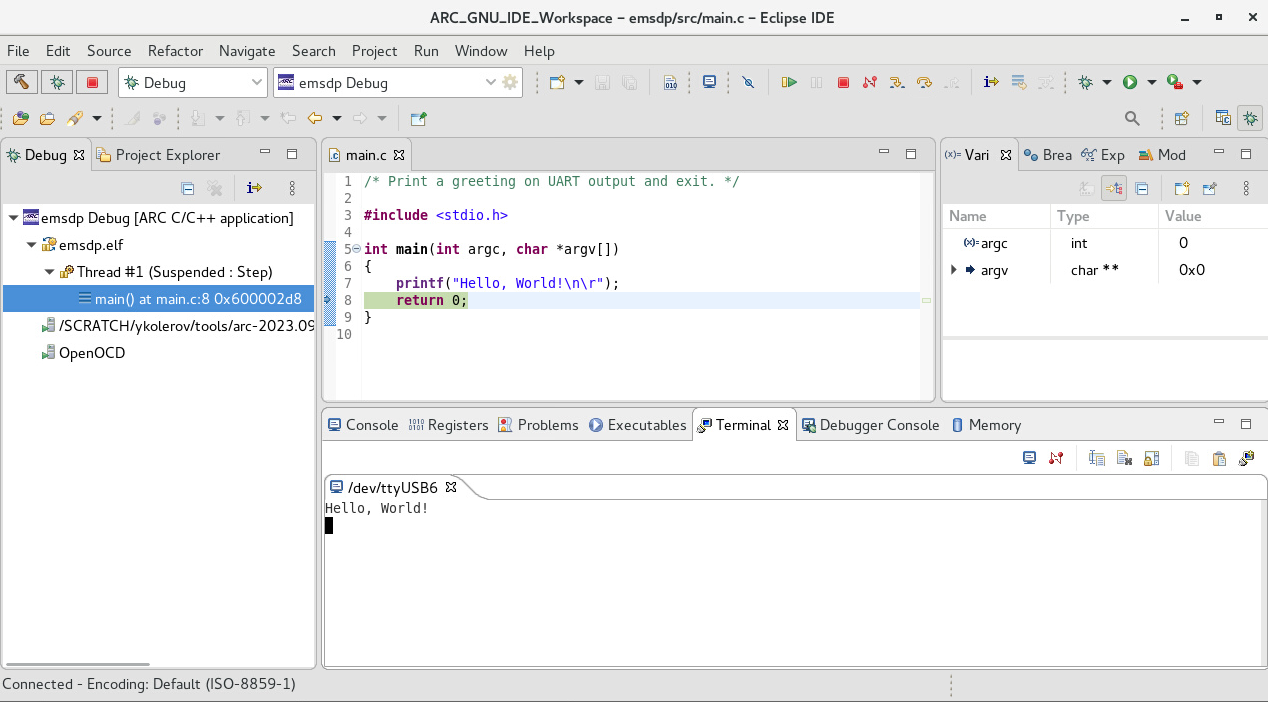The height and width of the screenshot is (702, 1268).
Task: Select the Step Over icon
Action: [x=924, y=81]
